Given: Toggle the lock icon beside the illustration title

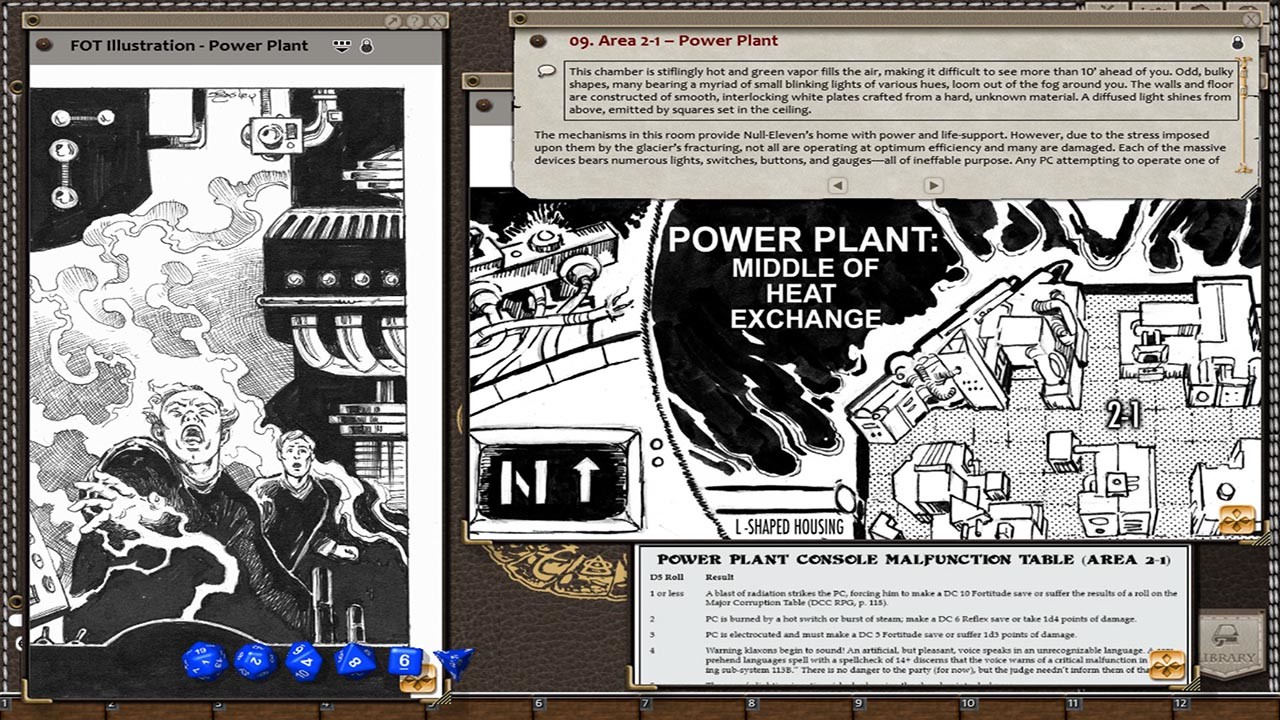Looking at the screenshot, I should [x=366, y=45].
